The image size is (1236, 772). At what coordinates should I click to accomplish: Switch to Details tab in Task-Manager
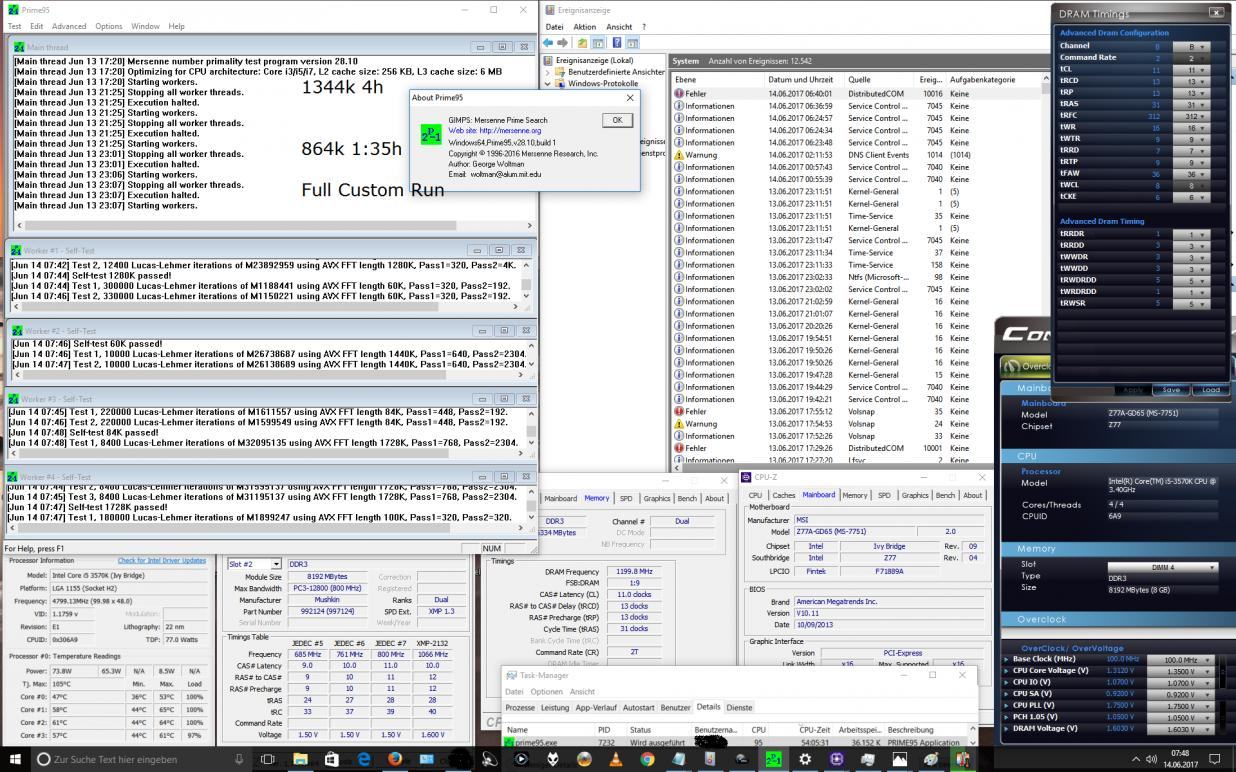[708, 707]
